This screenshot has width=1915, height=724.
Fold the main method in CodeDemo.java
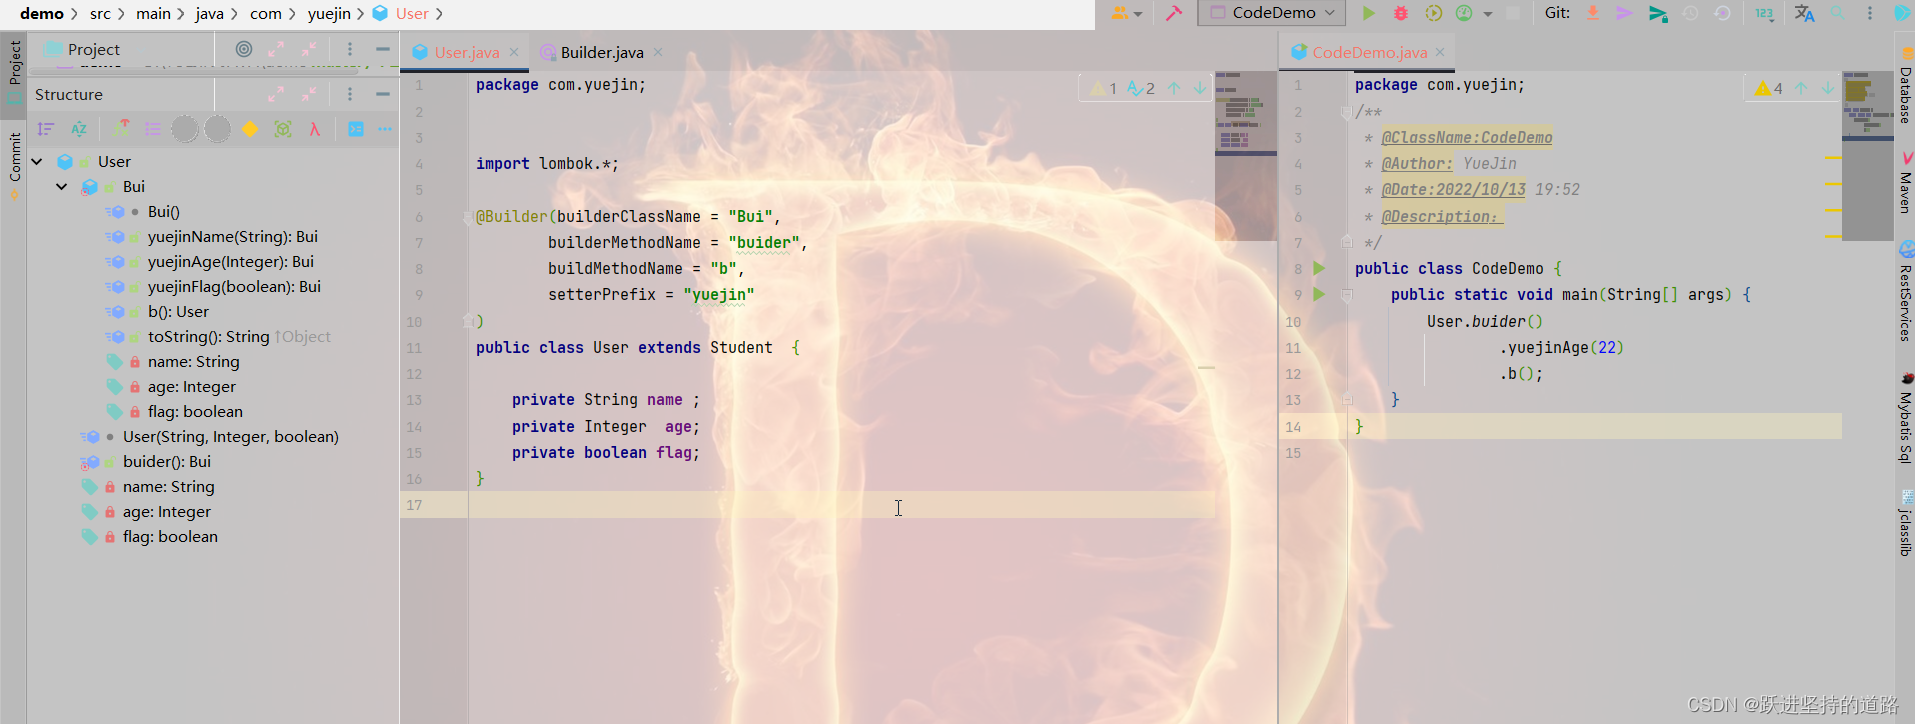click(x=1346, y=295)
